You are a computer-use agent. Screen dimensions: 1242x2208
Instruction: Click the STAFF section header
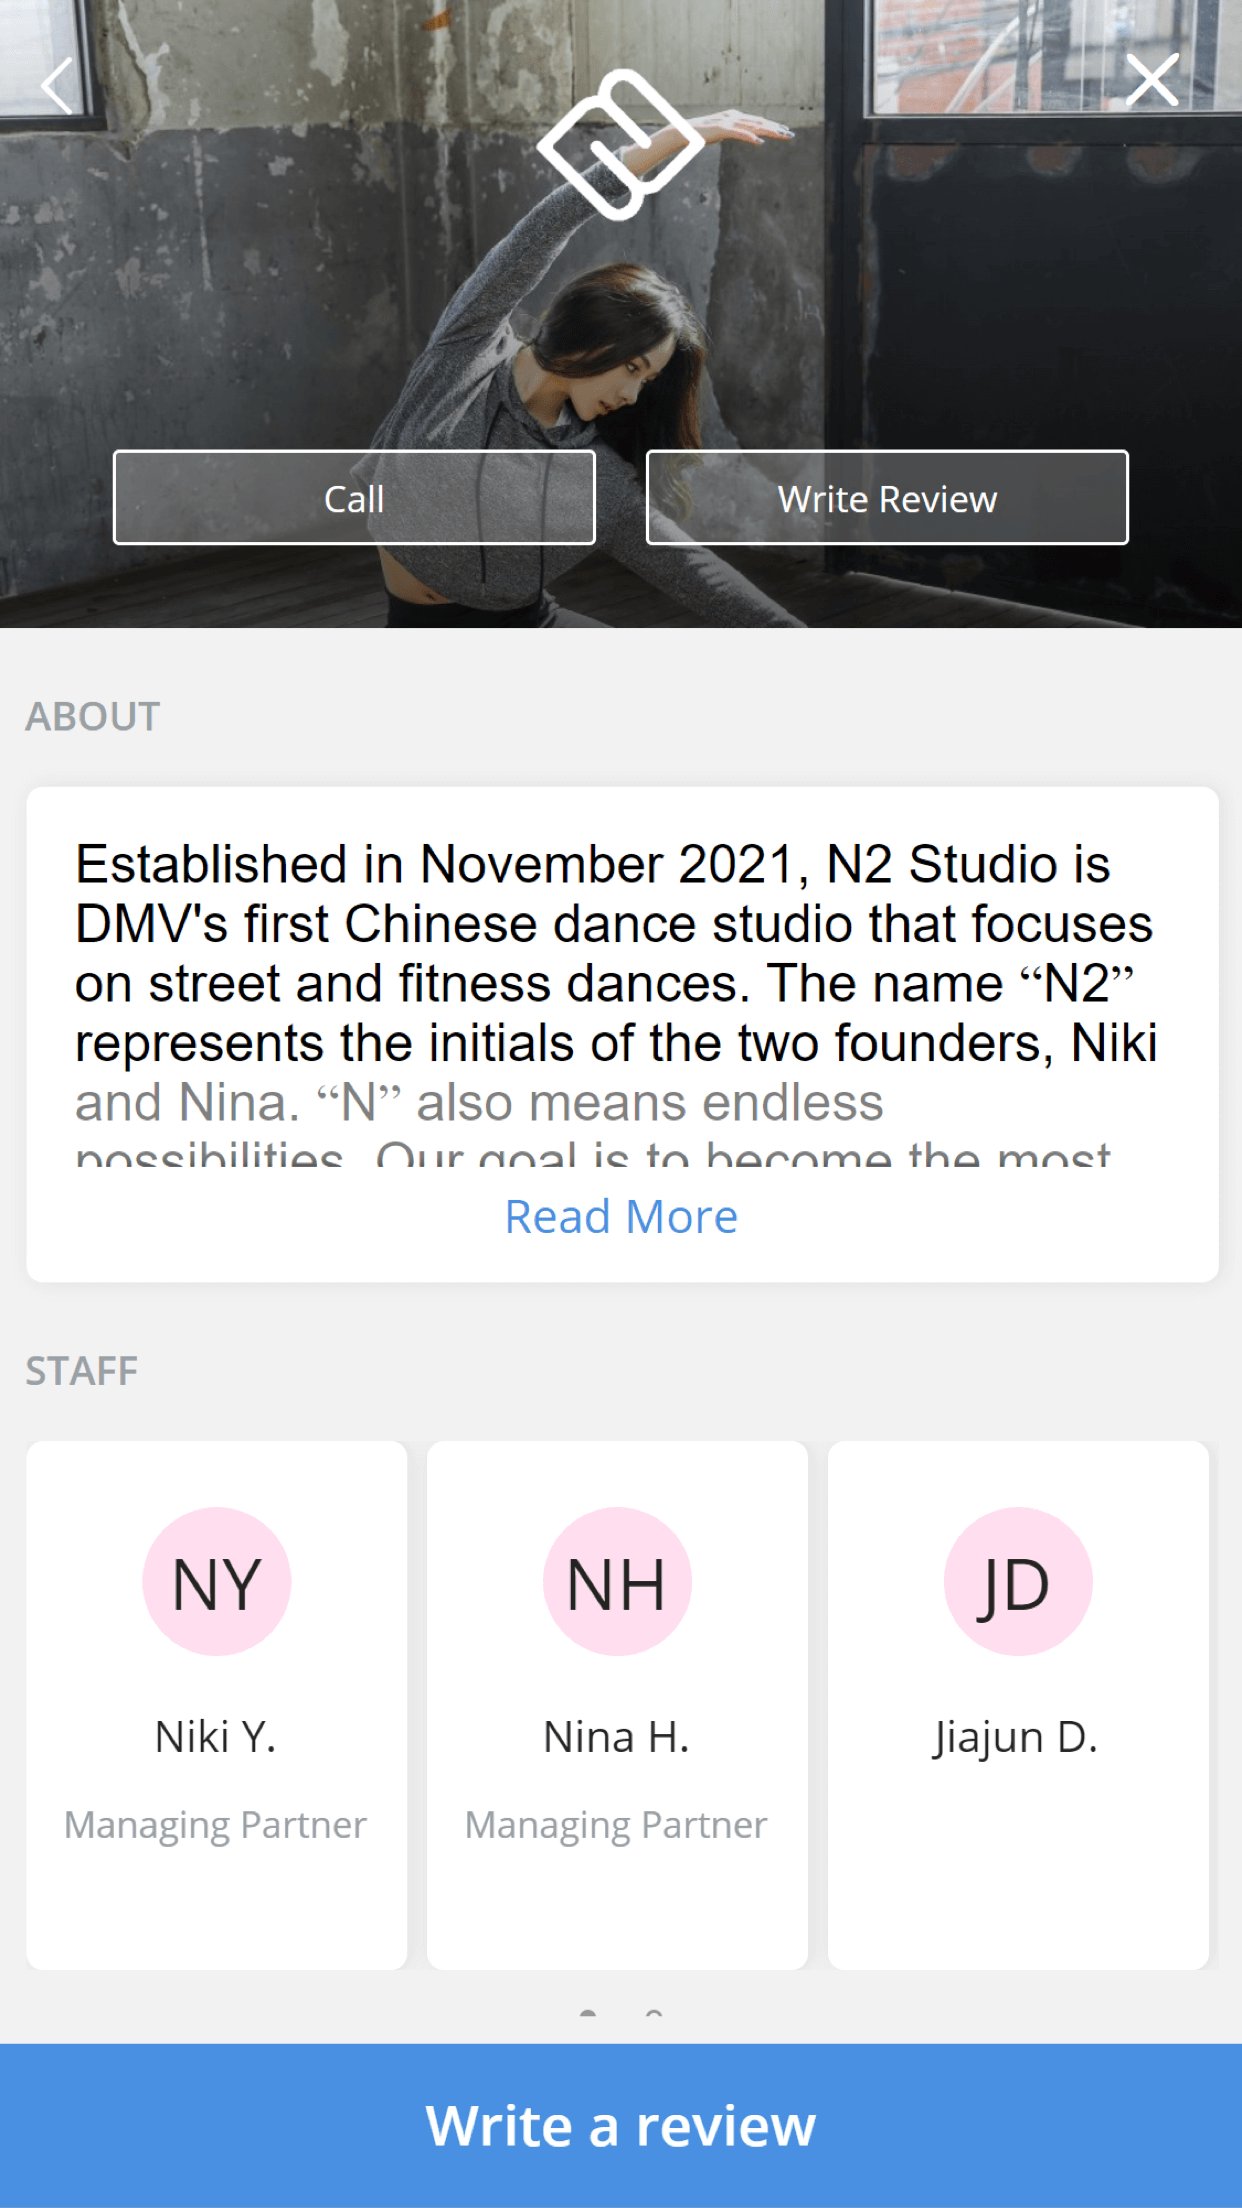83,1370
